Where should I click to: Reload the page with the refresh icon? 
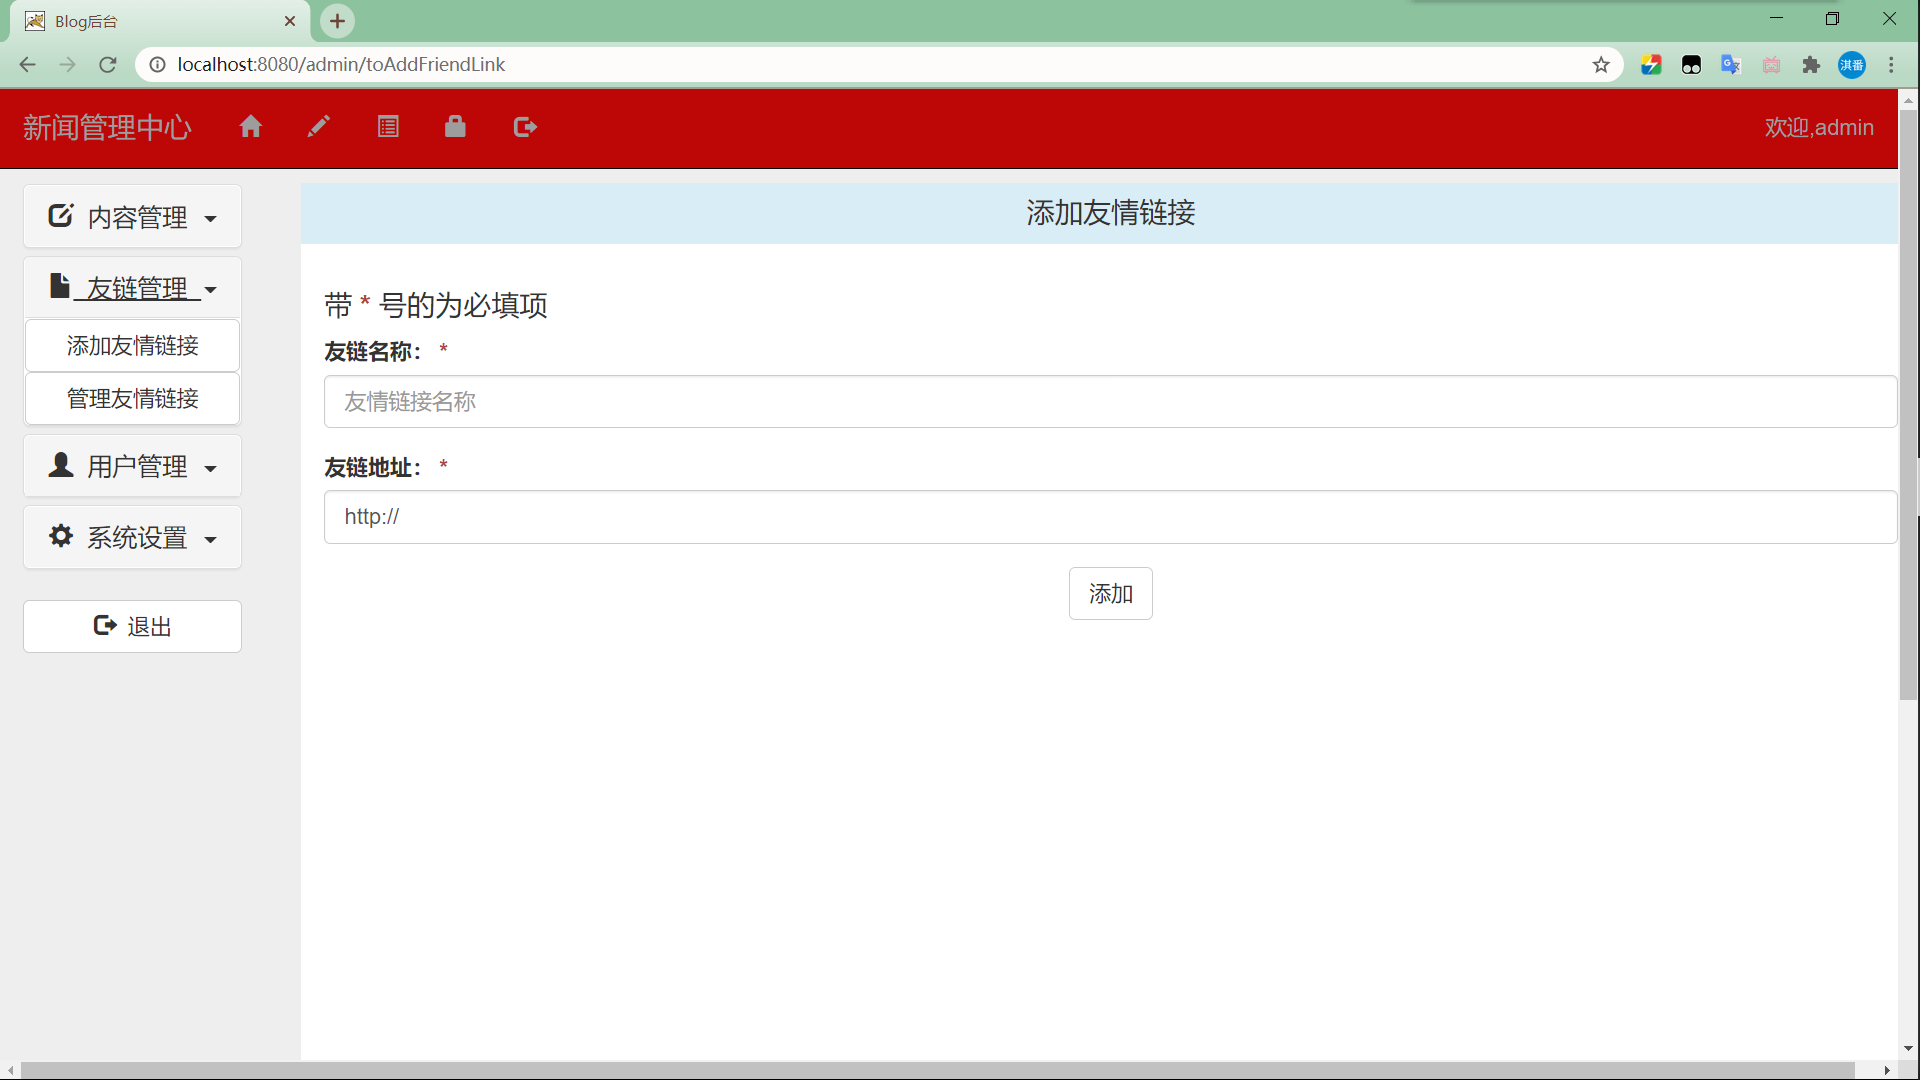[x=108, y=65]
